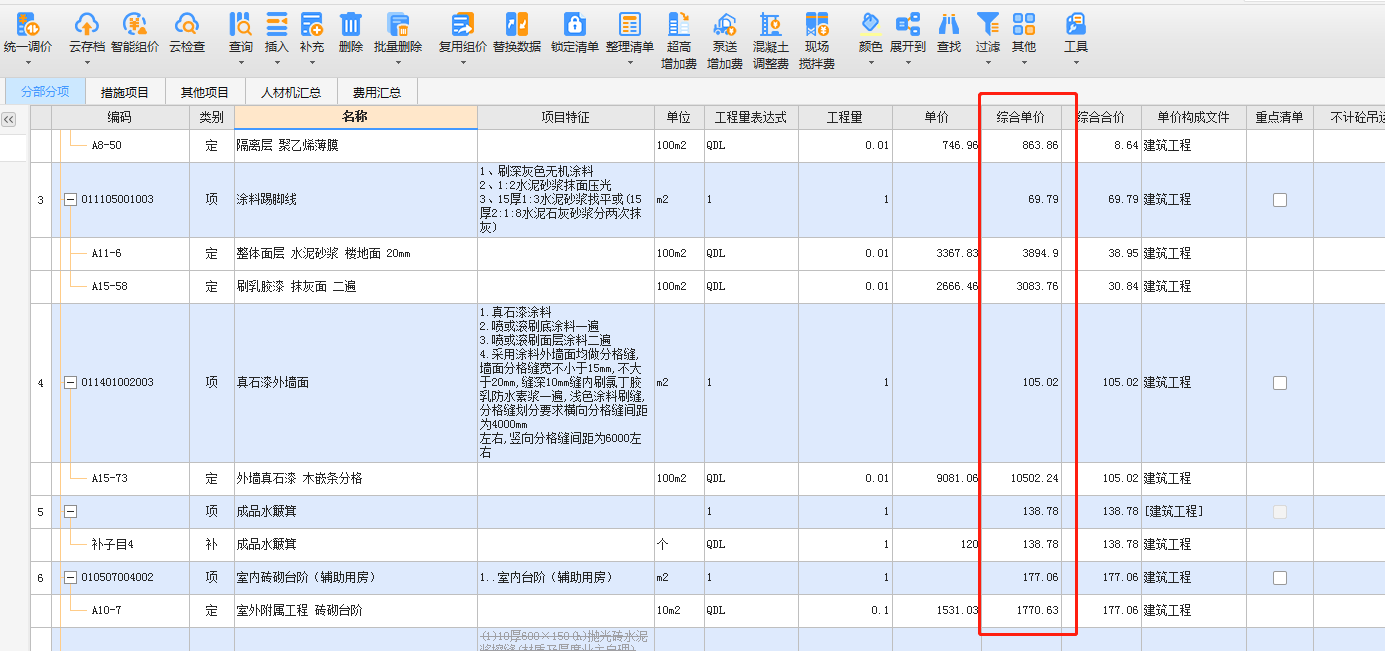Screen dimensions: 1385x651
Task: Click the 编码 column header
Action: (120, 118)
